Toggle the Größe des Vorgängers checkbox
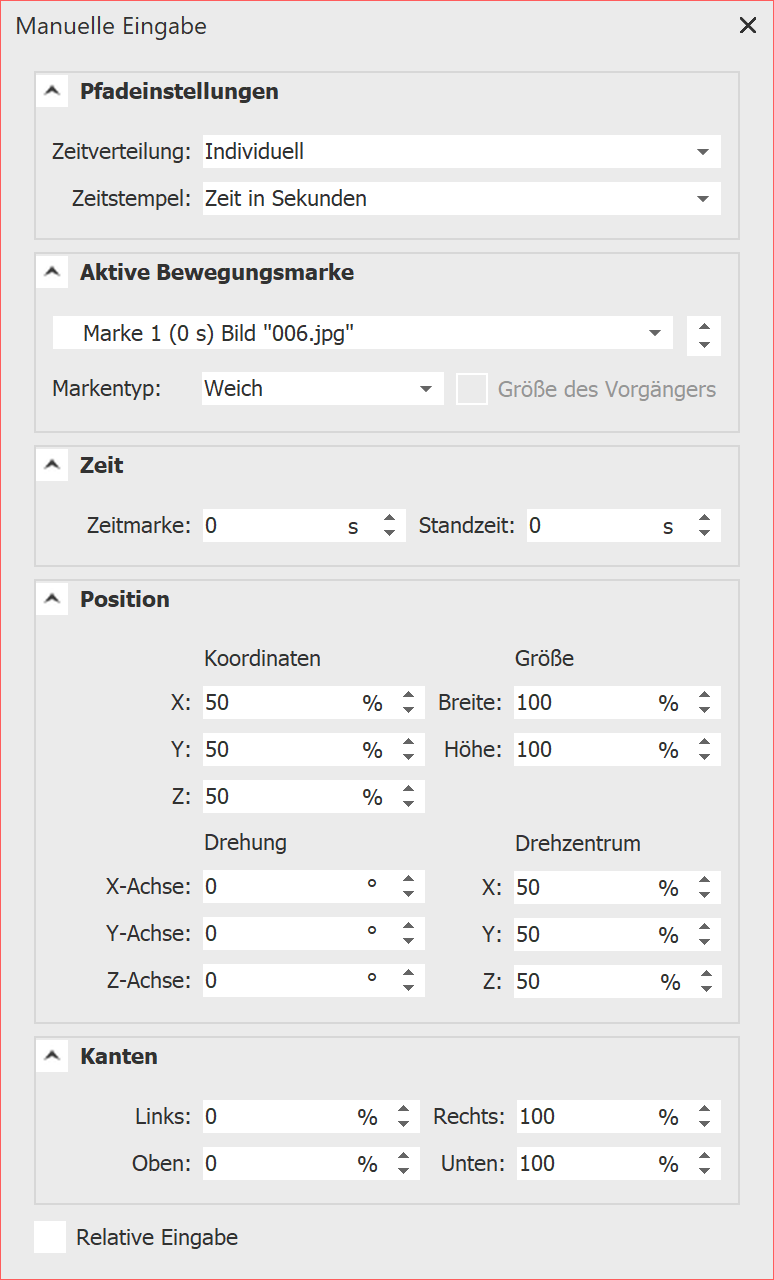The image size is (774, 1280). point(471,389)
